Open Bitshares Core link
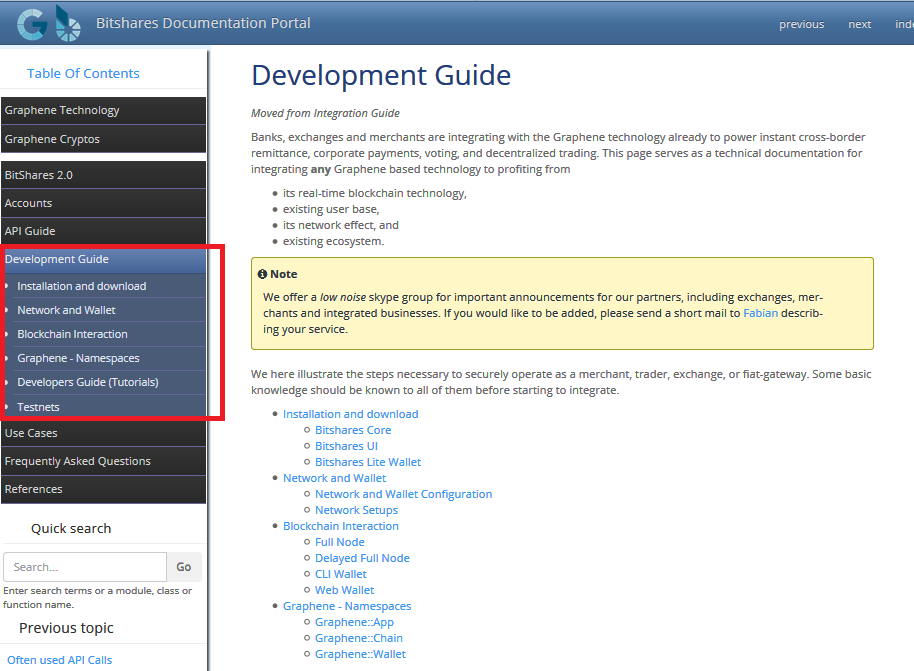This screenshot has height=671, width=914. point(353,430)
